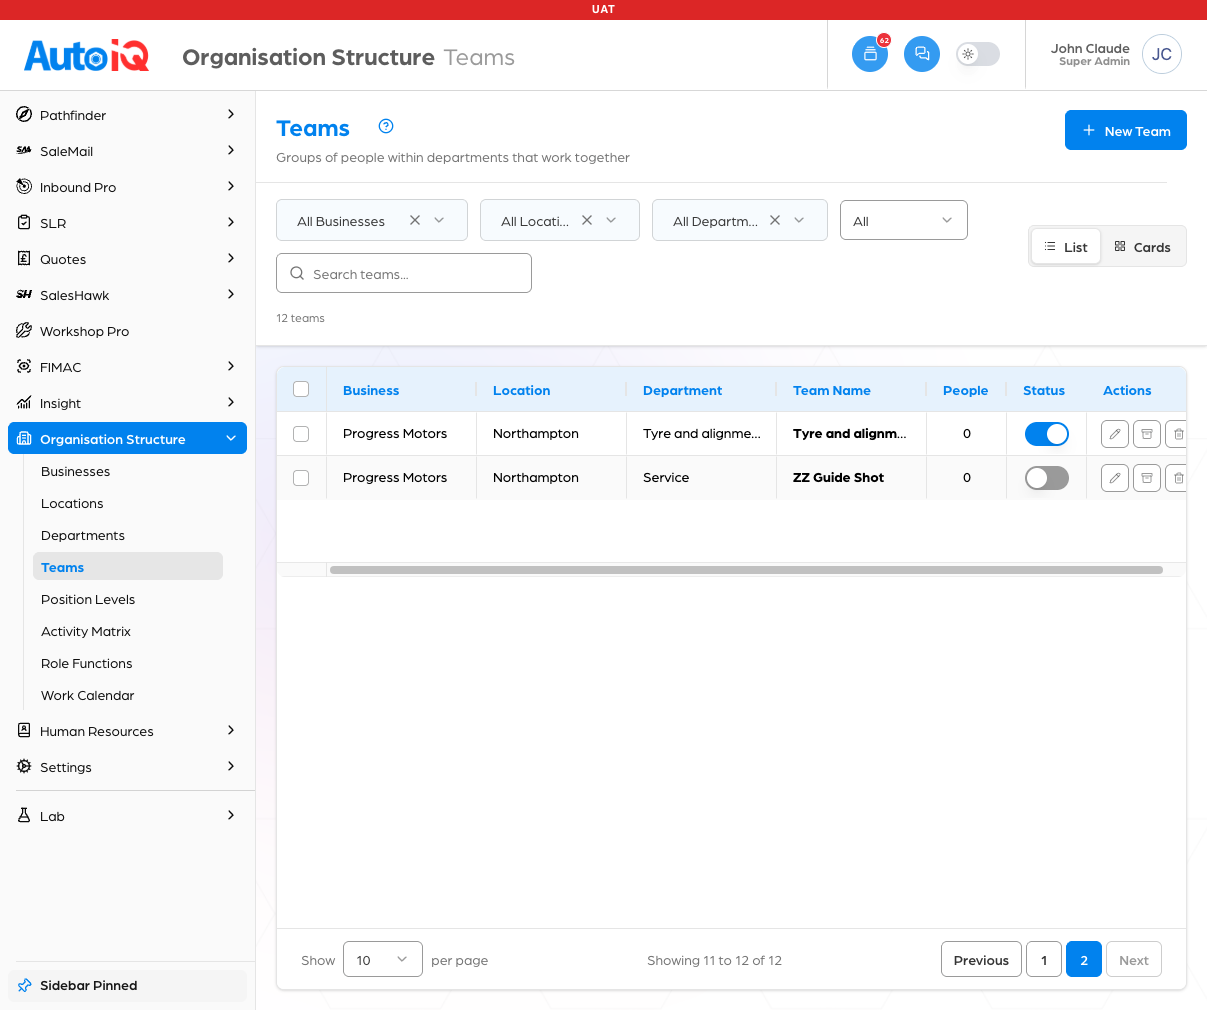Click the New Team button
The image size is (1207, 1010).
pyautogui.click(x=1126, y=130)
